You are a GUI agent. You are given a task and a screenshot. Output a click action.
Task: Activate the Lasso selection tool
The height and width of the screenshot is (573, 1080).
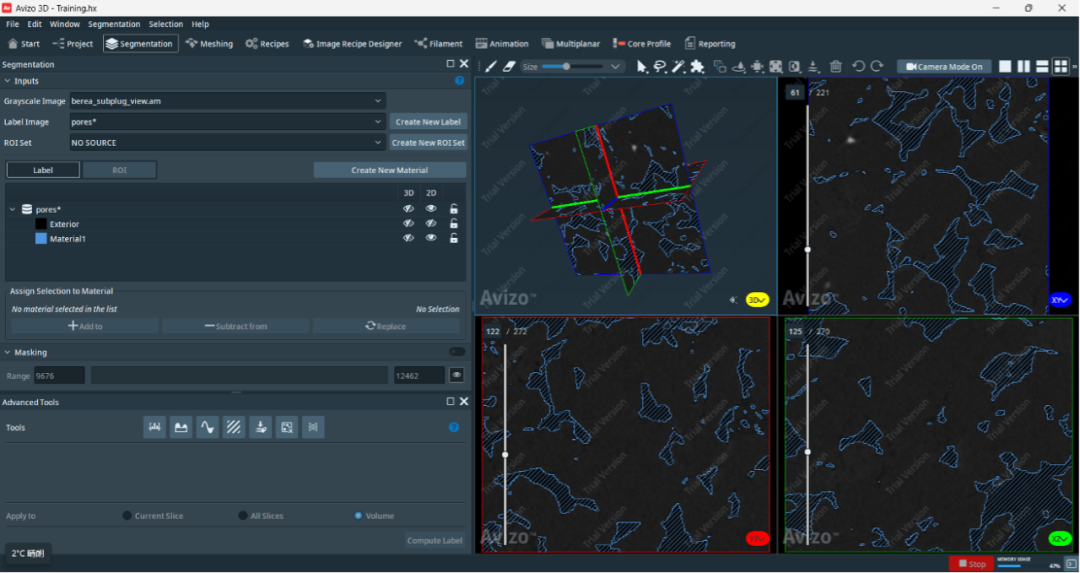(x=660, y=67)
